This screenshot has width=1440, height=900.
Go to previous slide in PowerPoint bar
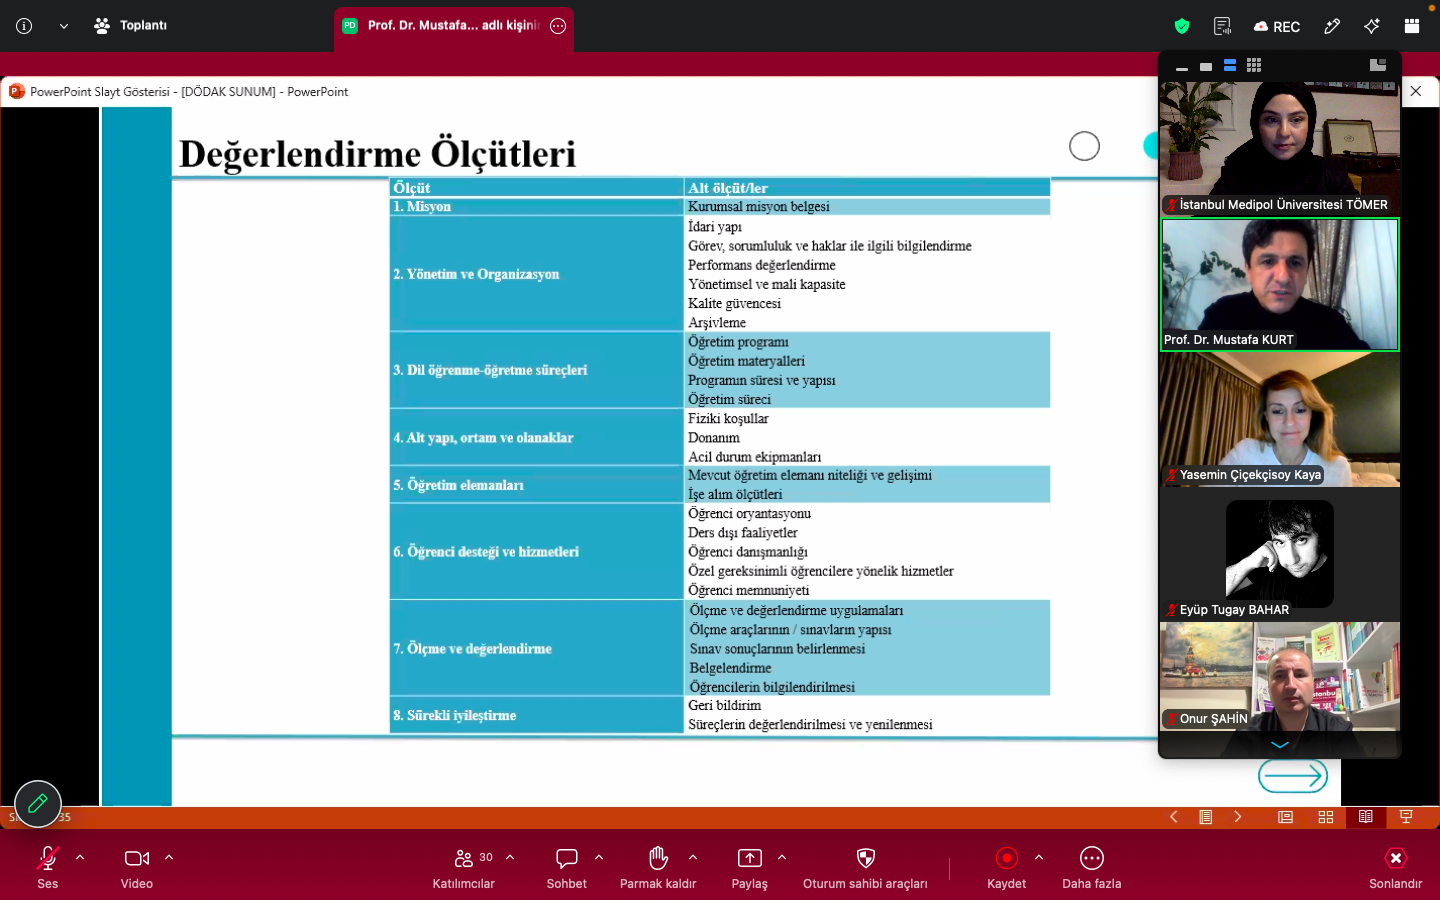1174,817
